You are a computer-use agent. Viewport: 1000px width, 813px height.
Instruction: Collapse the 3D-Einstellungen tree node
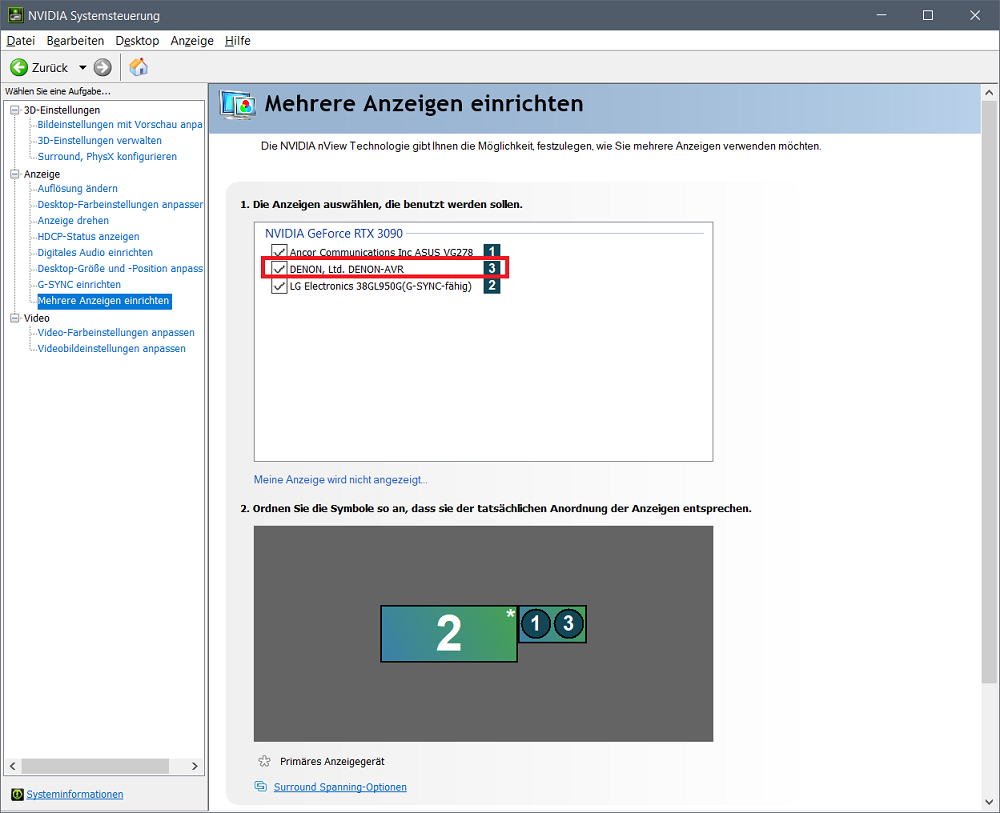(x=15, y=110)
